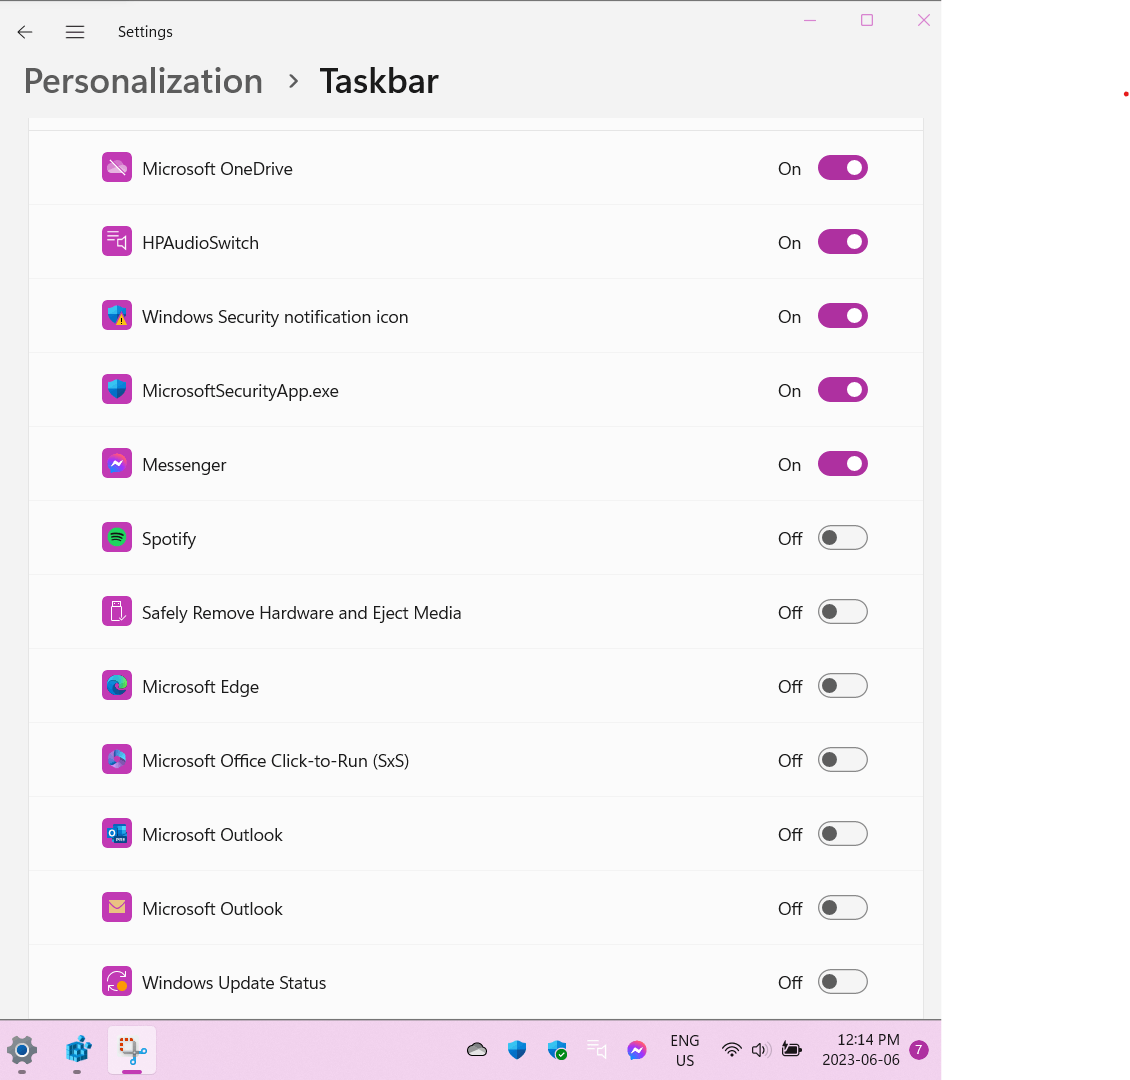Open Wi-Fi network tray icon
1130x1080 pixels.
pos(731,1050)
